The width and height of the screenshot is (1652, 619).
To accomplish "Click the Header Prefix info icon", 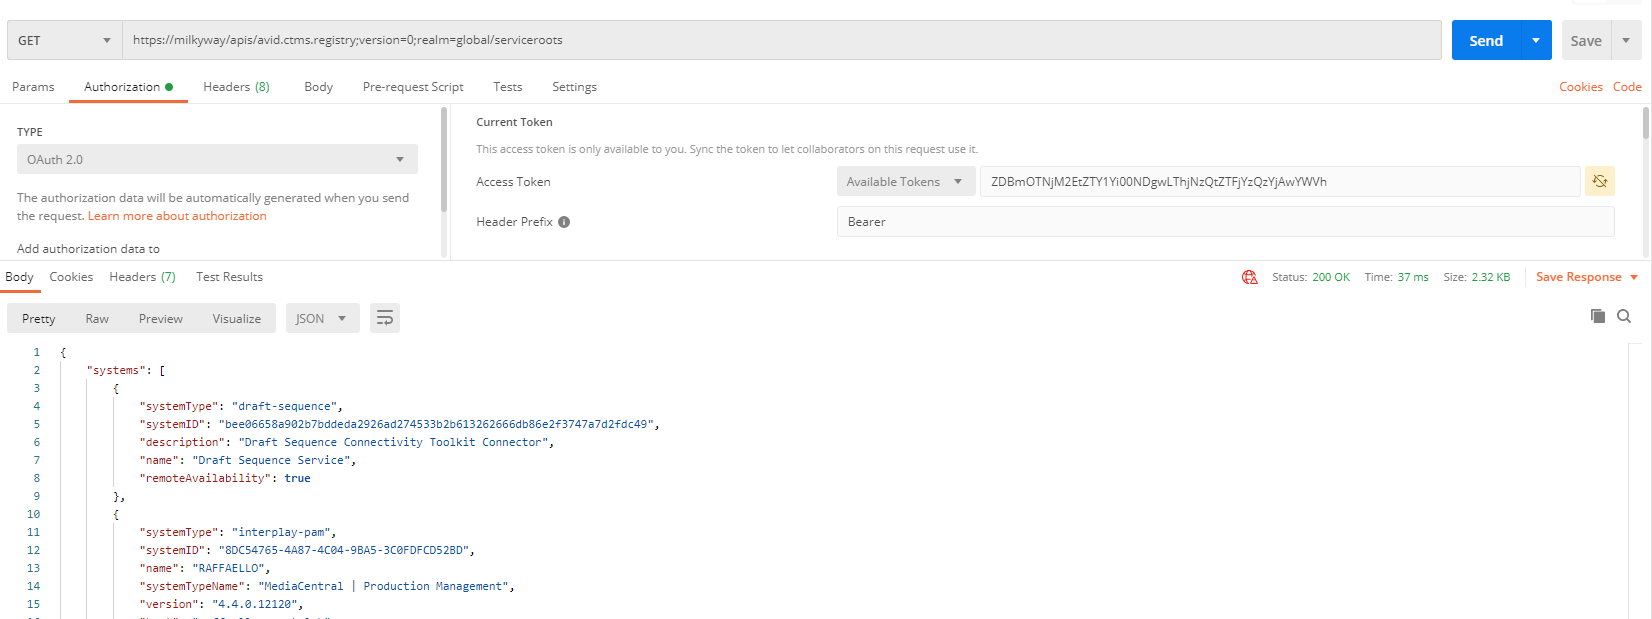I will [x=564, y=222].
